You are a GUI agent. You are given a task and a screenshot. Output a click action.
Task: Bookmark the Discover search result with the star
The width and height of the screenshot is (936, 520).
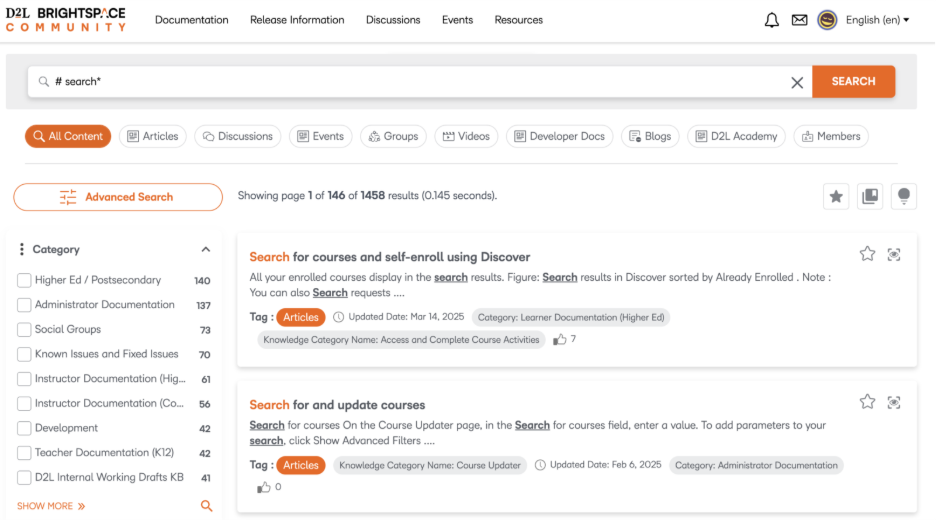[867, 254]
